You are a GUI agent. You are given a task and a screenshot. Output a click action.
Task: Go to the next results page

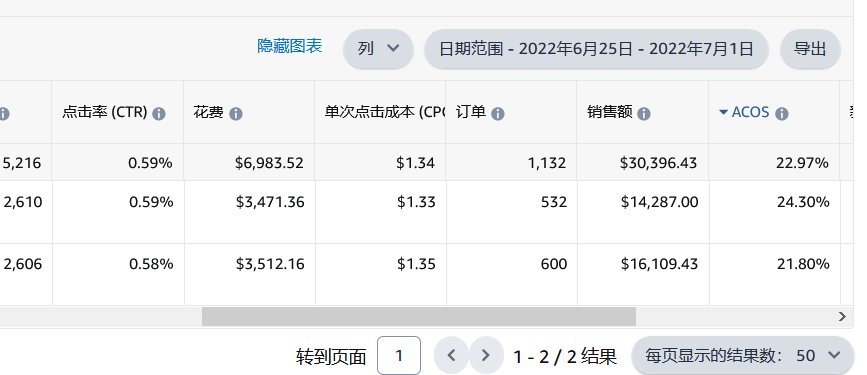point(486,355)
